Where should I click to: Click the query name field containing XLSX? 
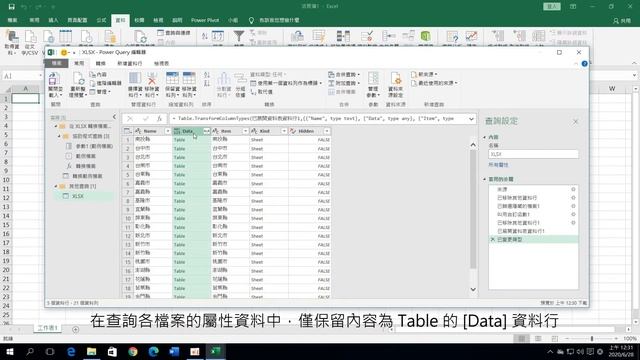pyautogui.click(x=533, y=154)
